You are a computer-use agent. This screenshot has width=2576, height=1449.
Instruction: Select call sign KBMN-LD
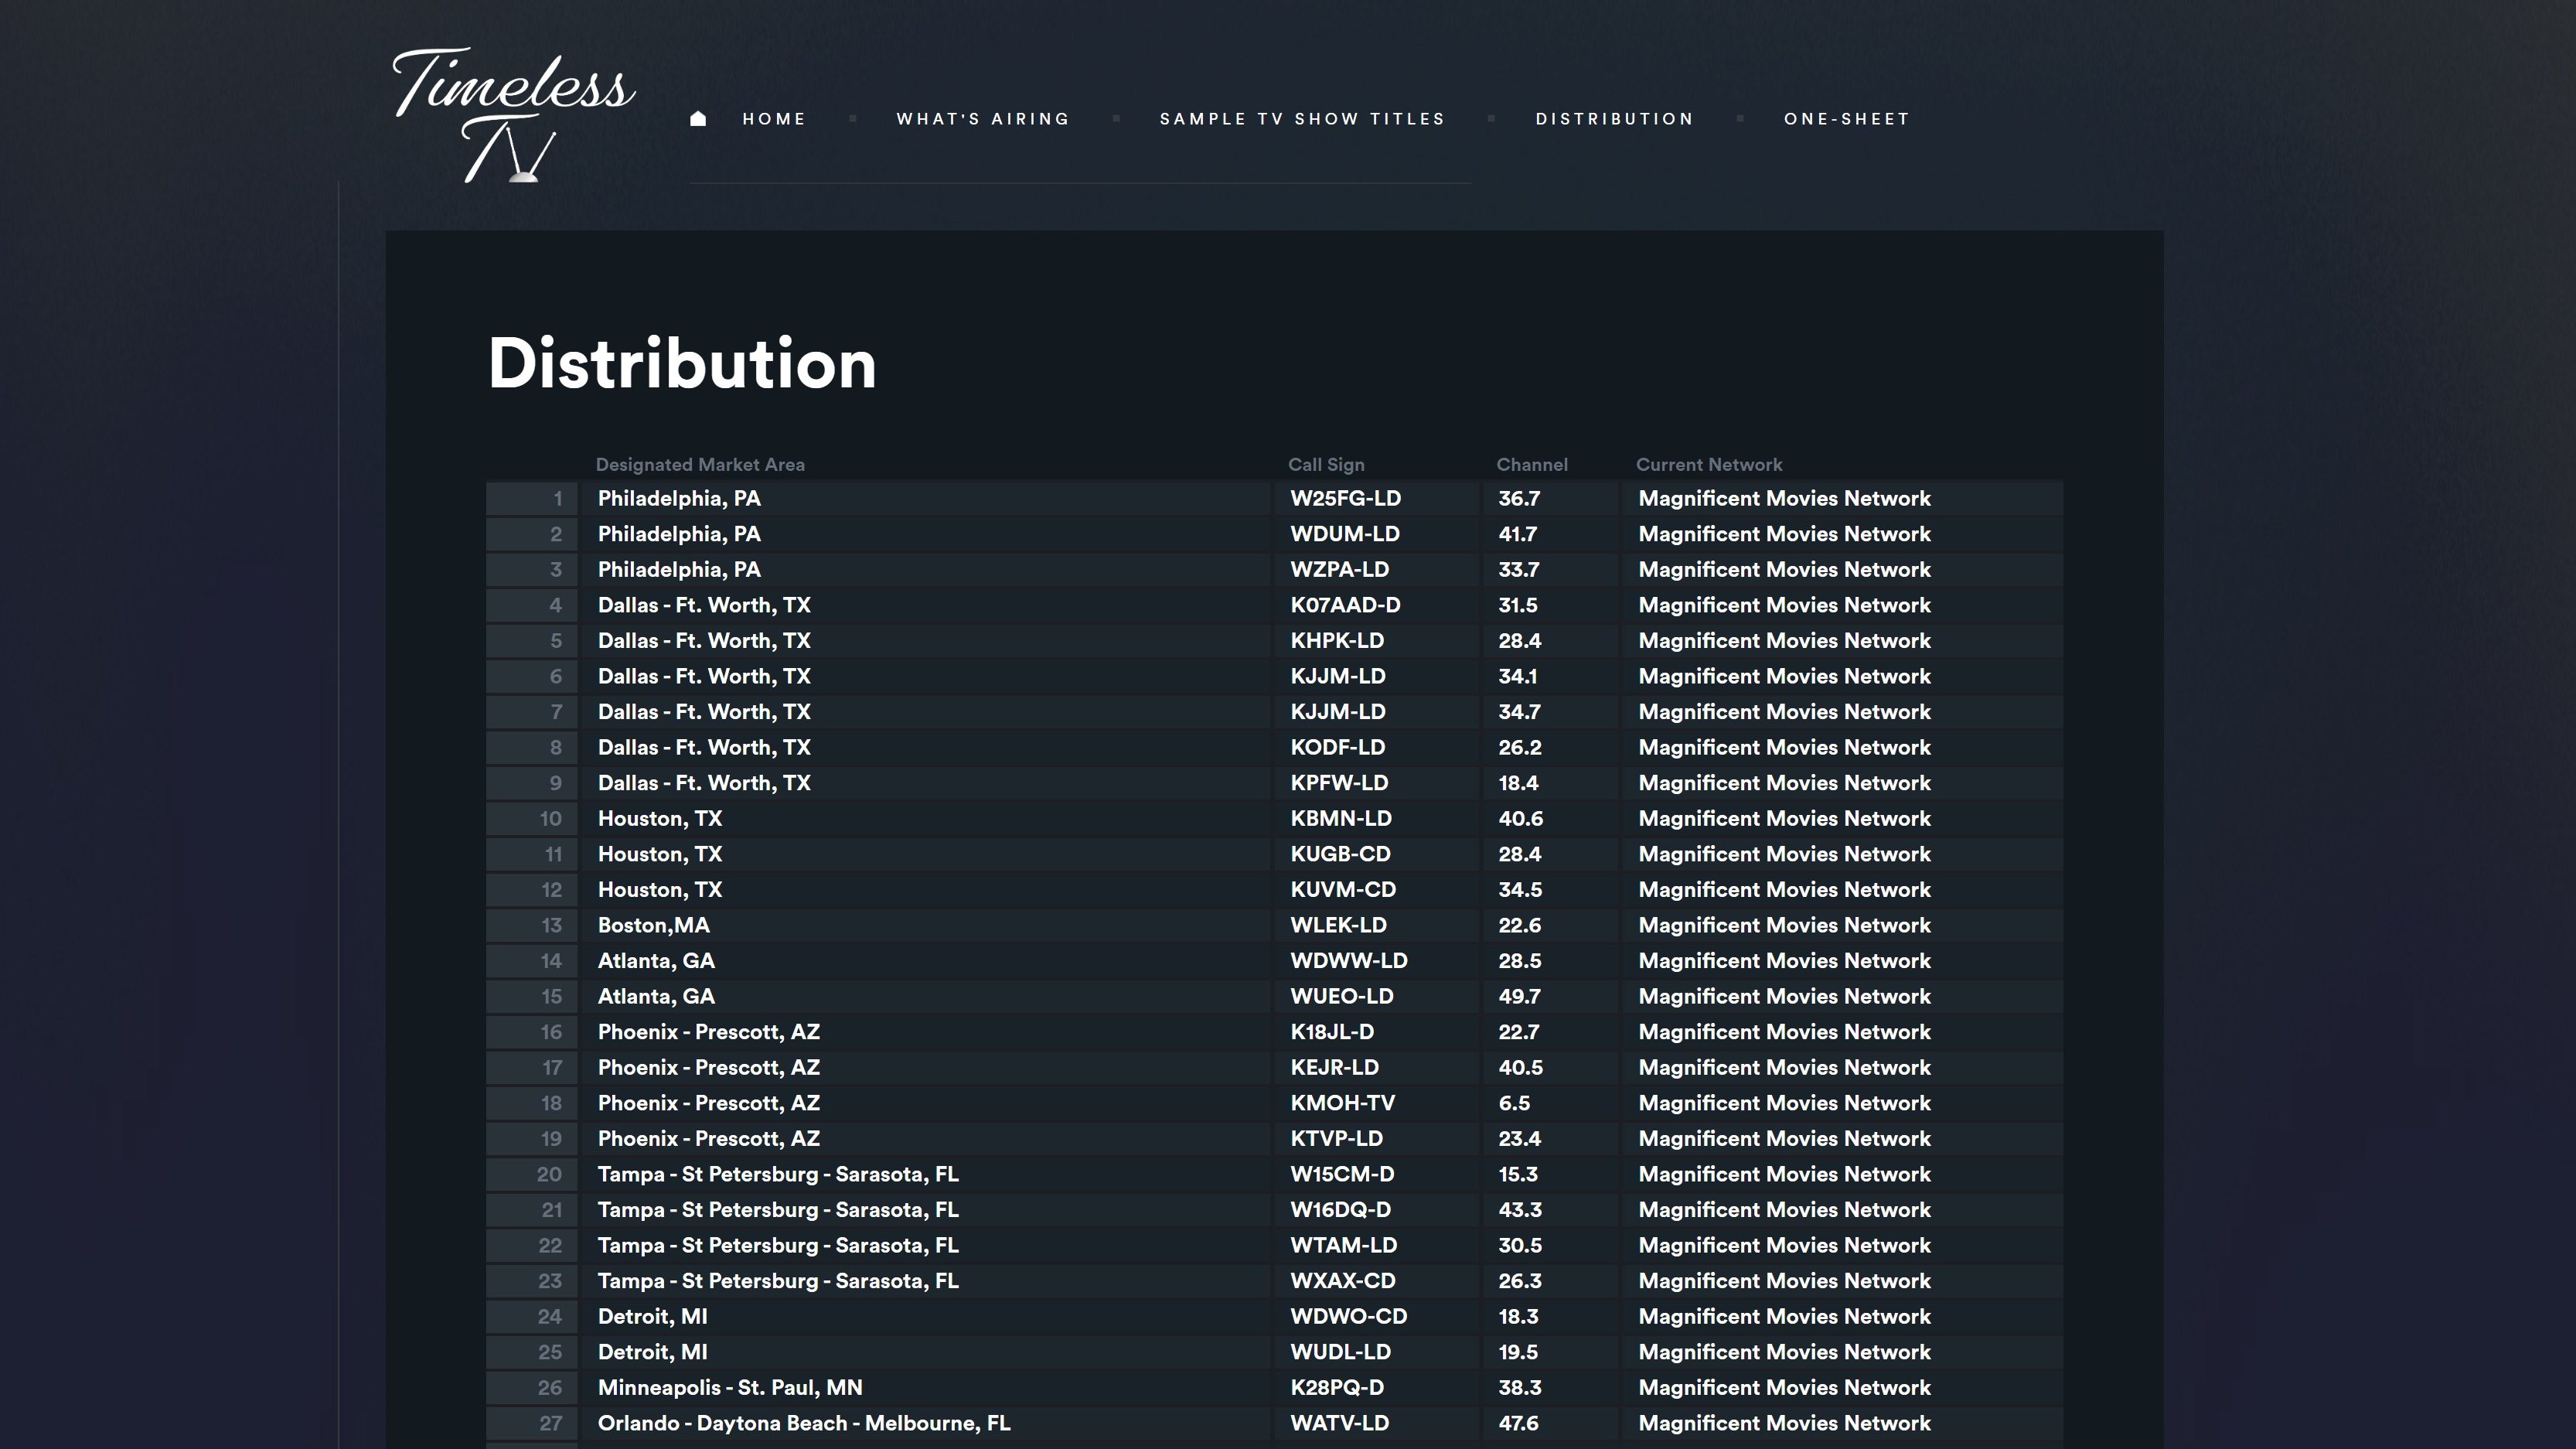(x=1341, y=819)
